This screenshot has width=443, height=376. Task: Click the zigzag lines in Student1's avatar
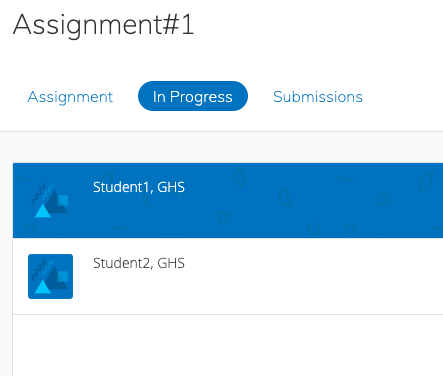pyautogui.click(x=42, y=193)
